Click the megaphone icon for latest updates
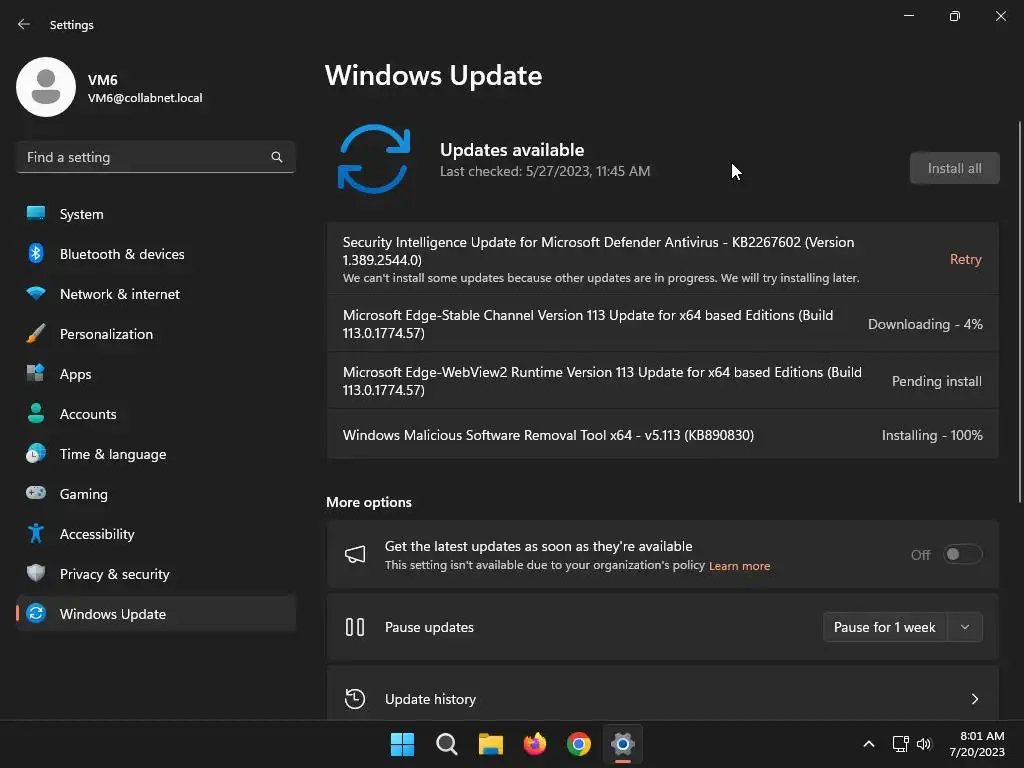 (x=355, y=554)
